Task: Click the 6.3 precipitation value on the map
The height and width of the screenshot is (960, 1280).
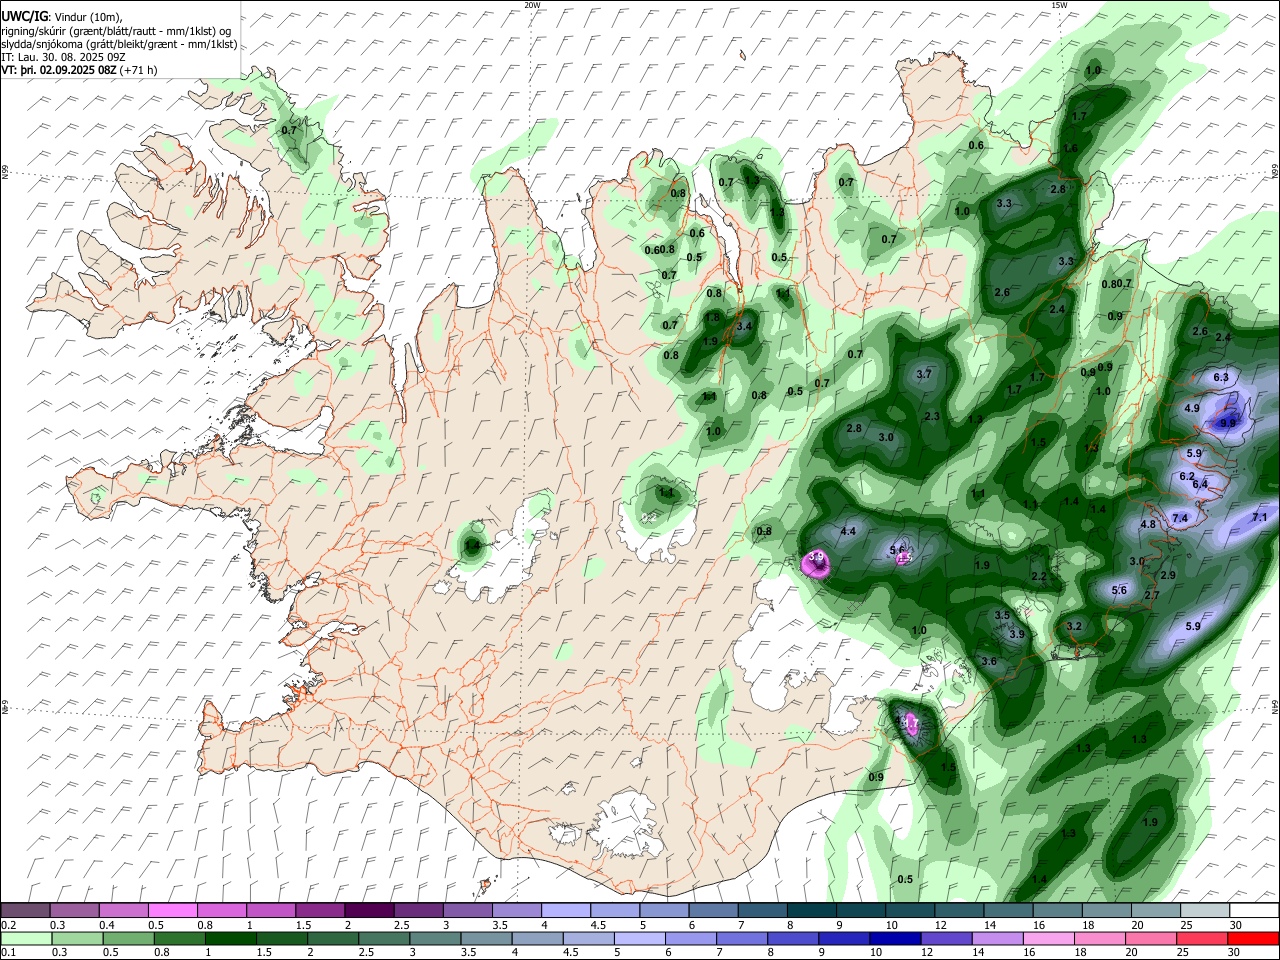Action: point(1221,377)
